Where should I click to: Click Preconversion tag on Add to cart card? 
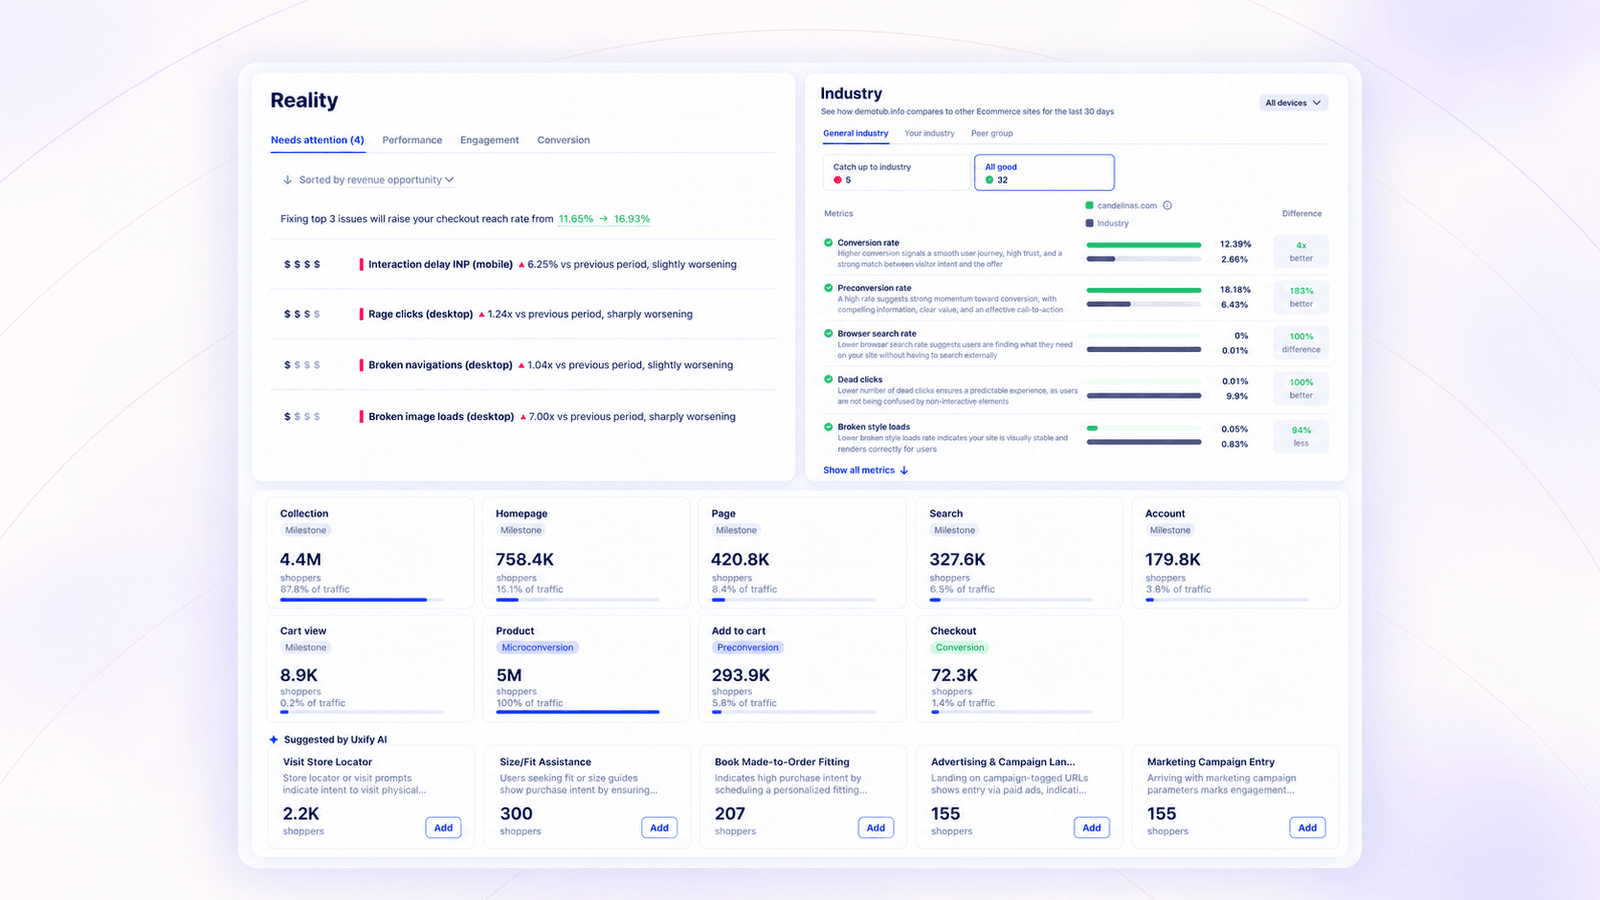747,648
